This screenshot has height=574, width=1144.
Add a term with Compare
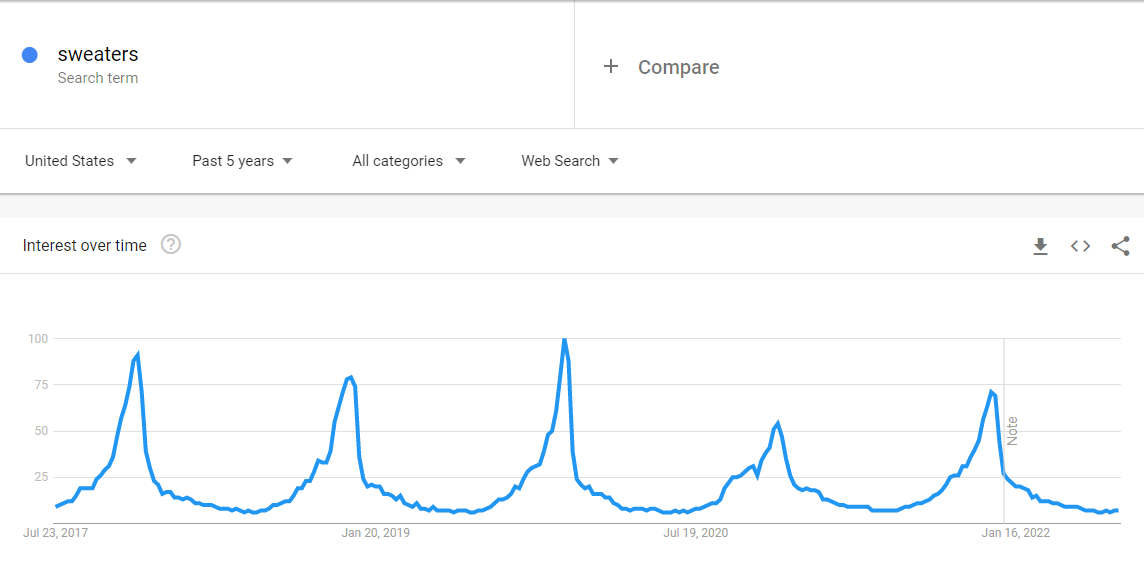(x=679, y=67)
